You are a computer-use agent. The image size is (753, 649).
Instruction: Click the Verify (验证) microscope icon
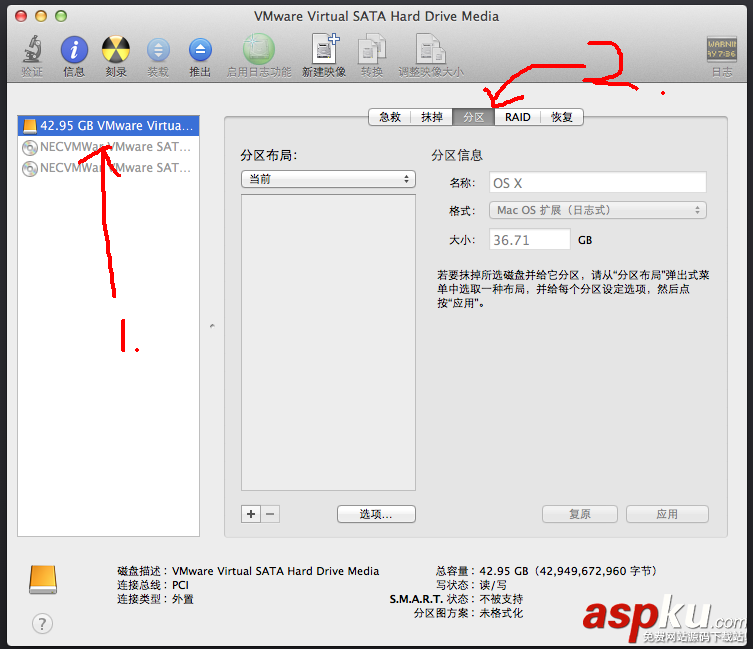pyautogui.click(x=32, y=49)
